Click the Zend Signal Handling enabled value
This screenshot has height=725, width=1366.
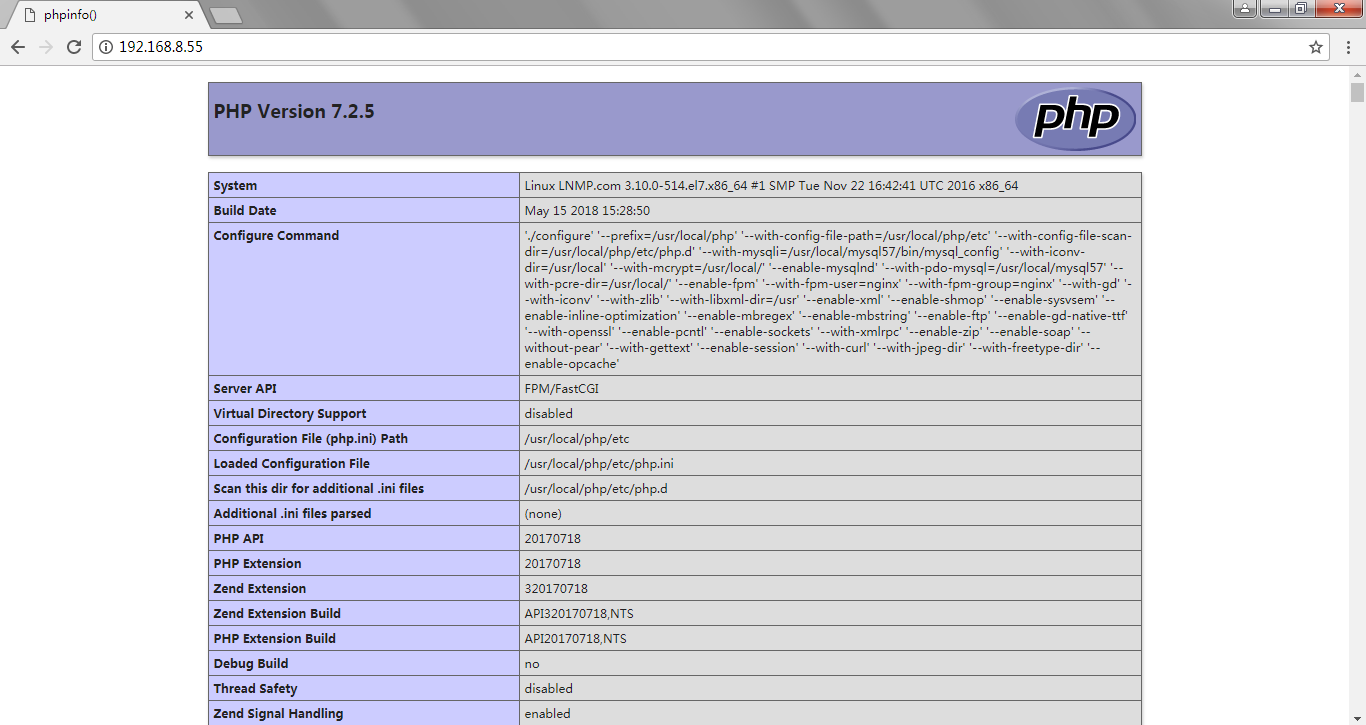pyautogui.click(x=548, y=714)
